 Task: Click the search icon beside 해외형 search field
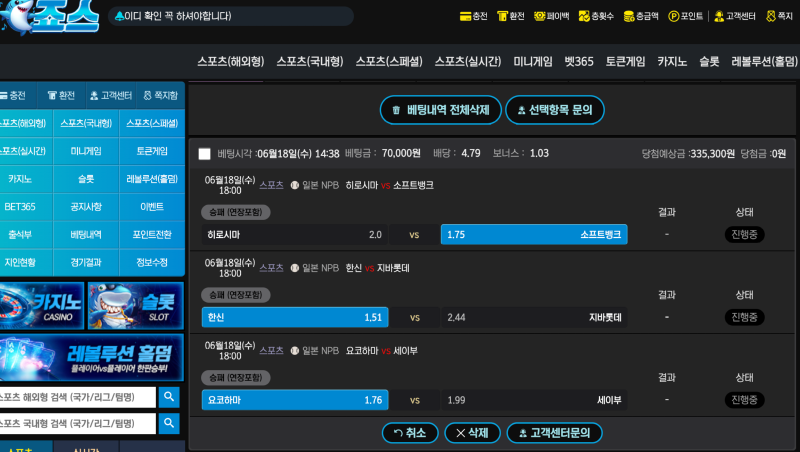click(169, 397)
